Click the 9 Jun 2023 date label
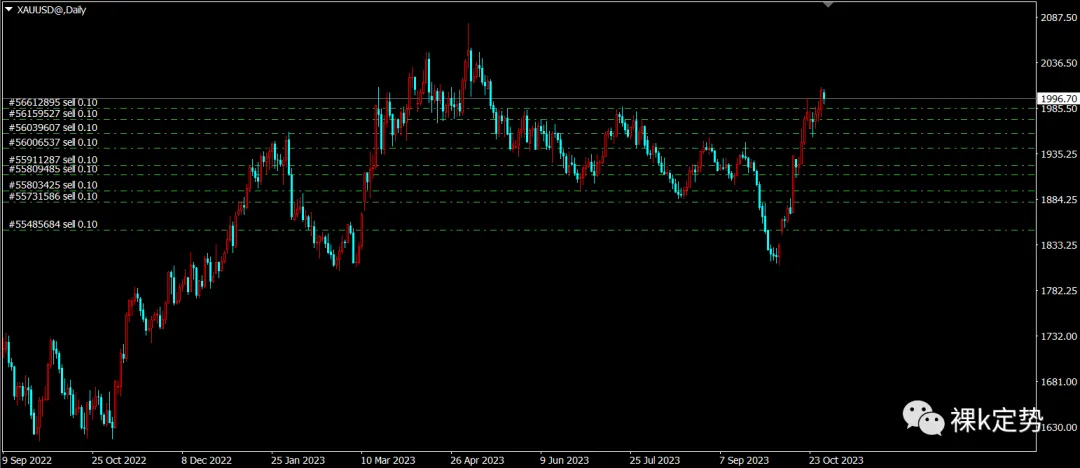 [x=564, y=460]
